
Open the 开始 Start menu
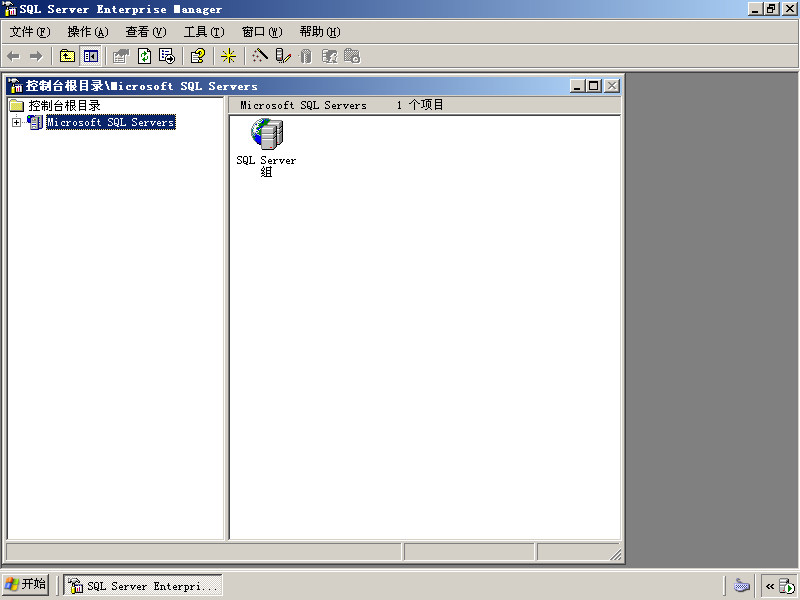pyautogui.click(x=26, y=585)
